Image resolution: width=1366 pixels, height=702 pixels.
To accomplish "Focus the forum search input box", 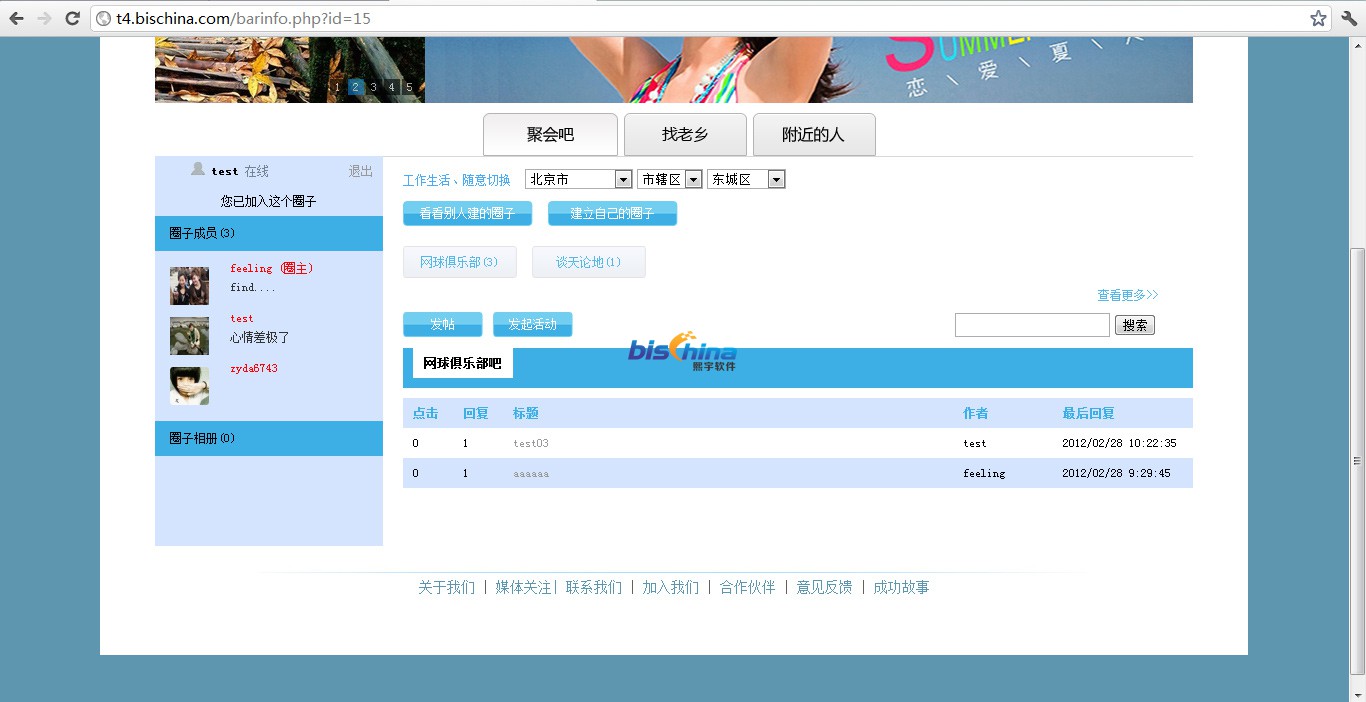I will click(1032, 325).
